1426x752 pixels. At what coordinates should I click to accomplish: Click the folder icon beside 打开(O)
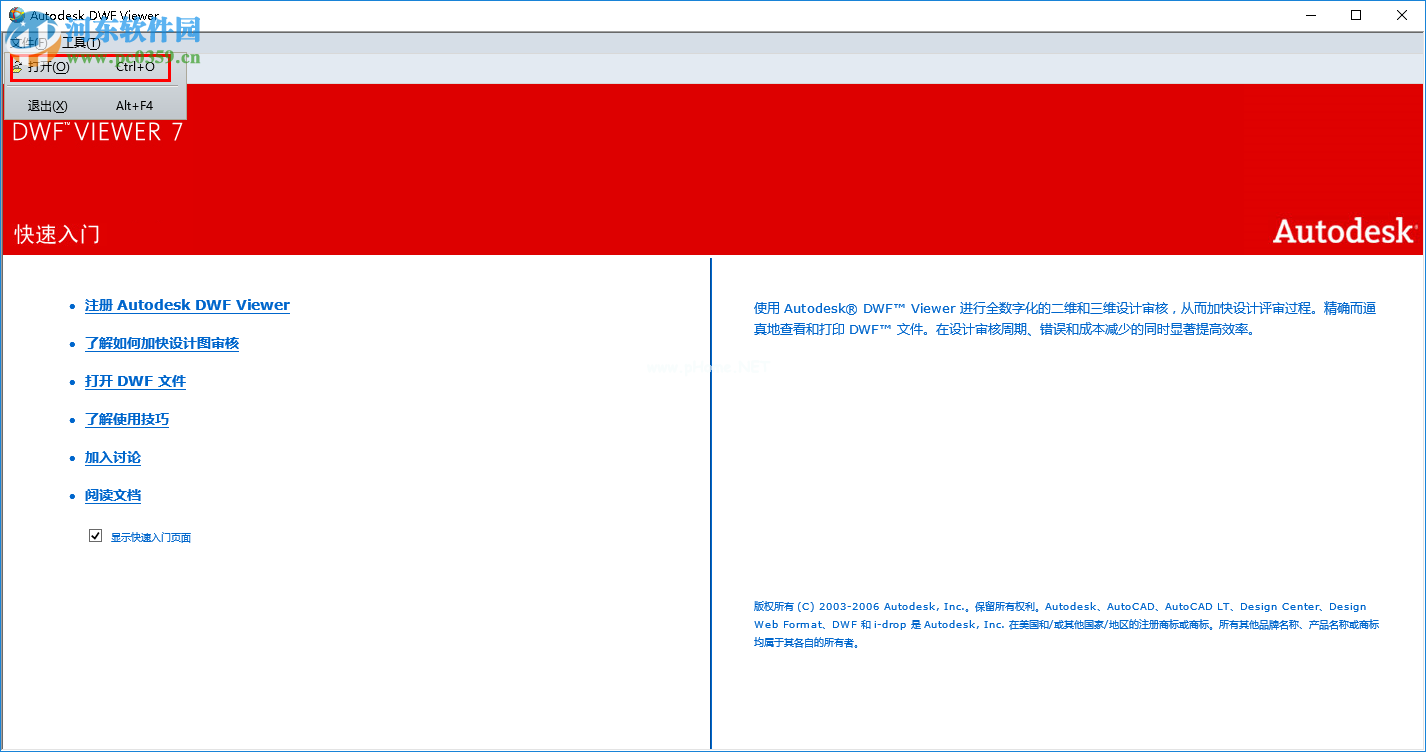[17, 66]
